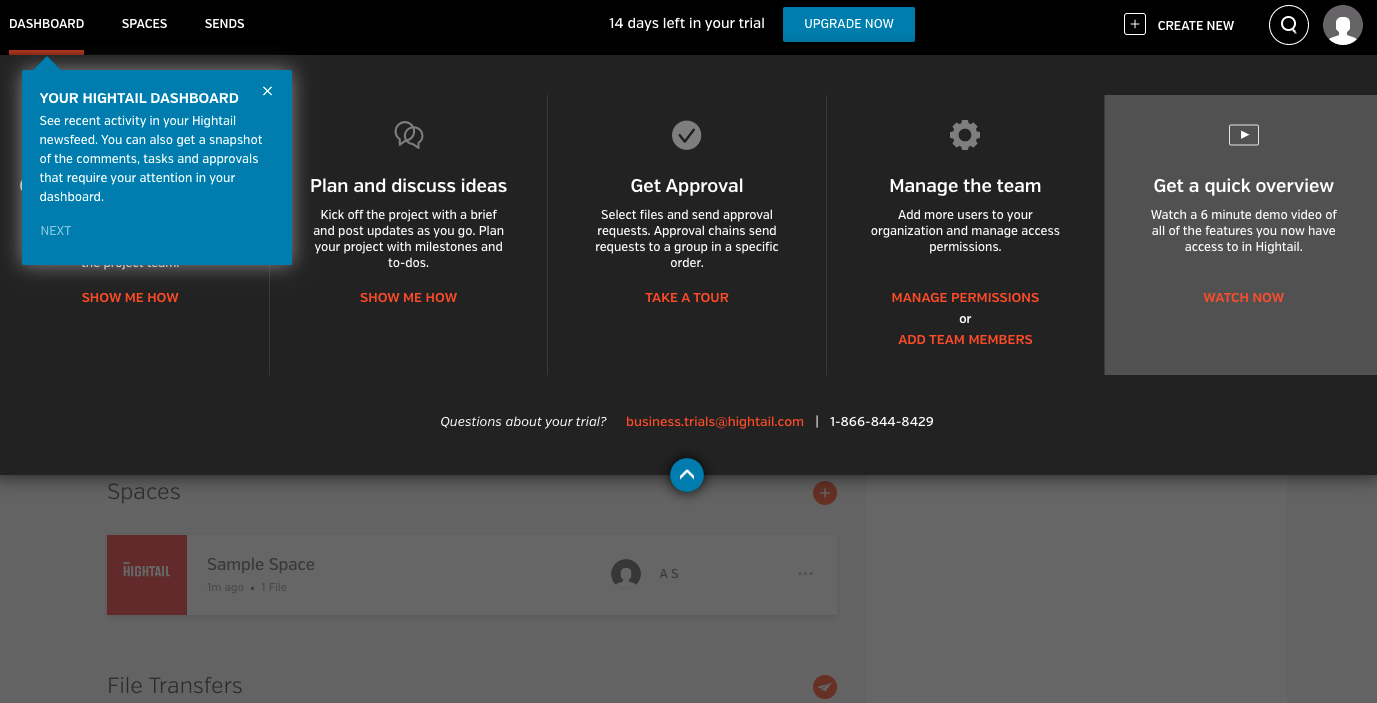Click the checkmark icon above Get Approval
Image resolution: width=1377 pixels, height=703 pixels.
pos(686,135)
